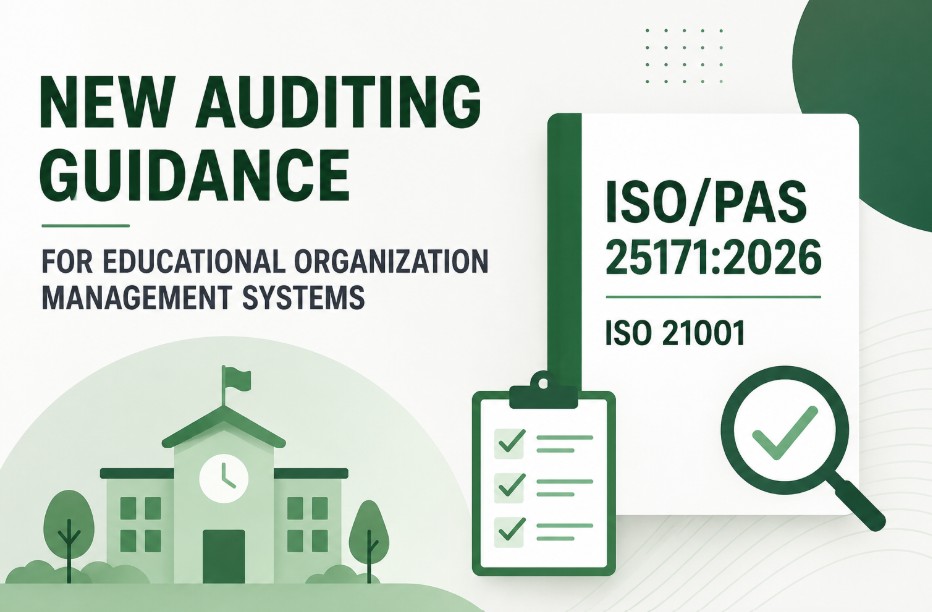Click the tree right of the school

point(369,539)
